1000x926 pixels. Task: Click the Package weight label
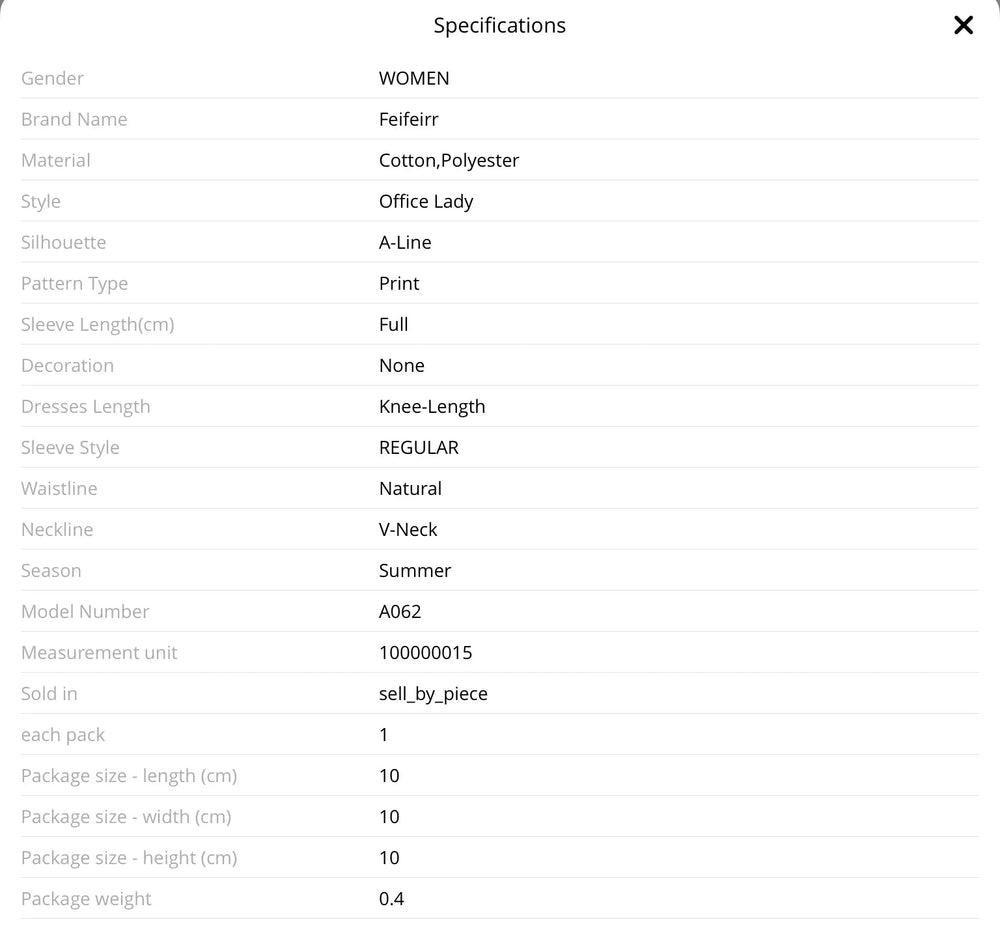click(x=86, y=898)
